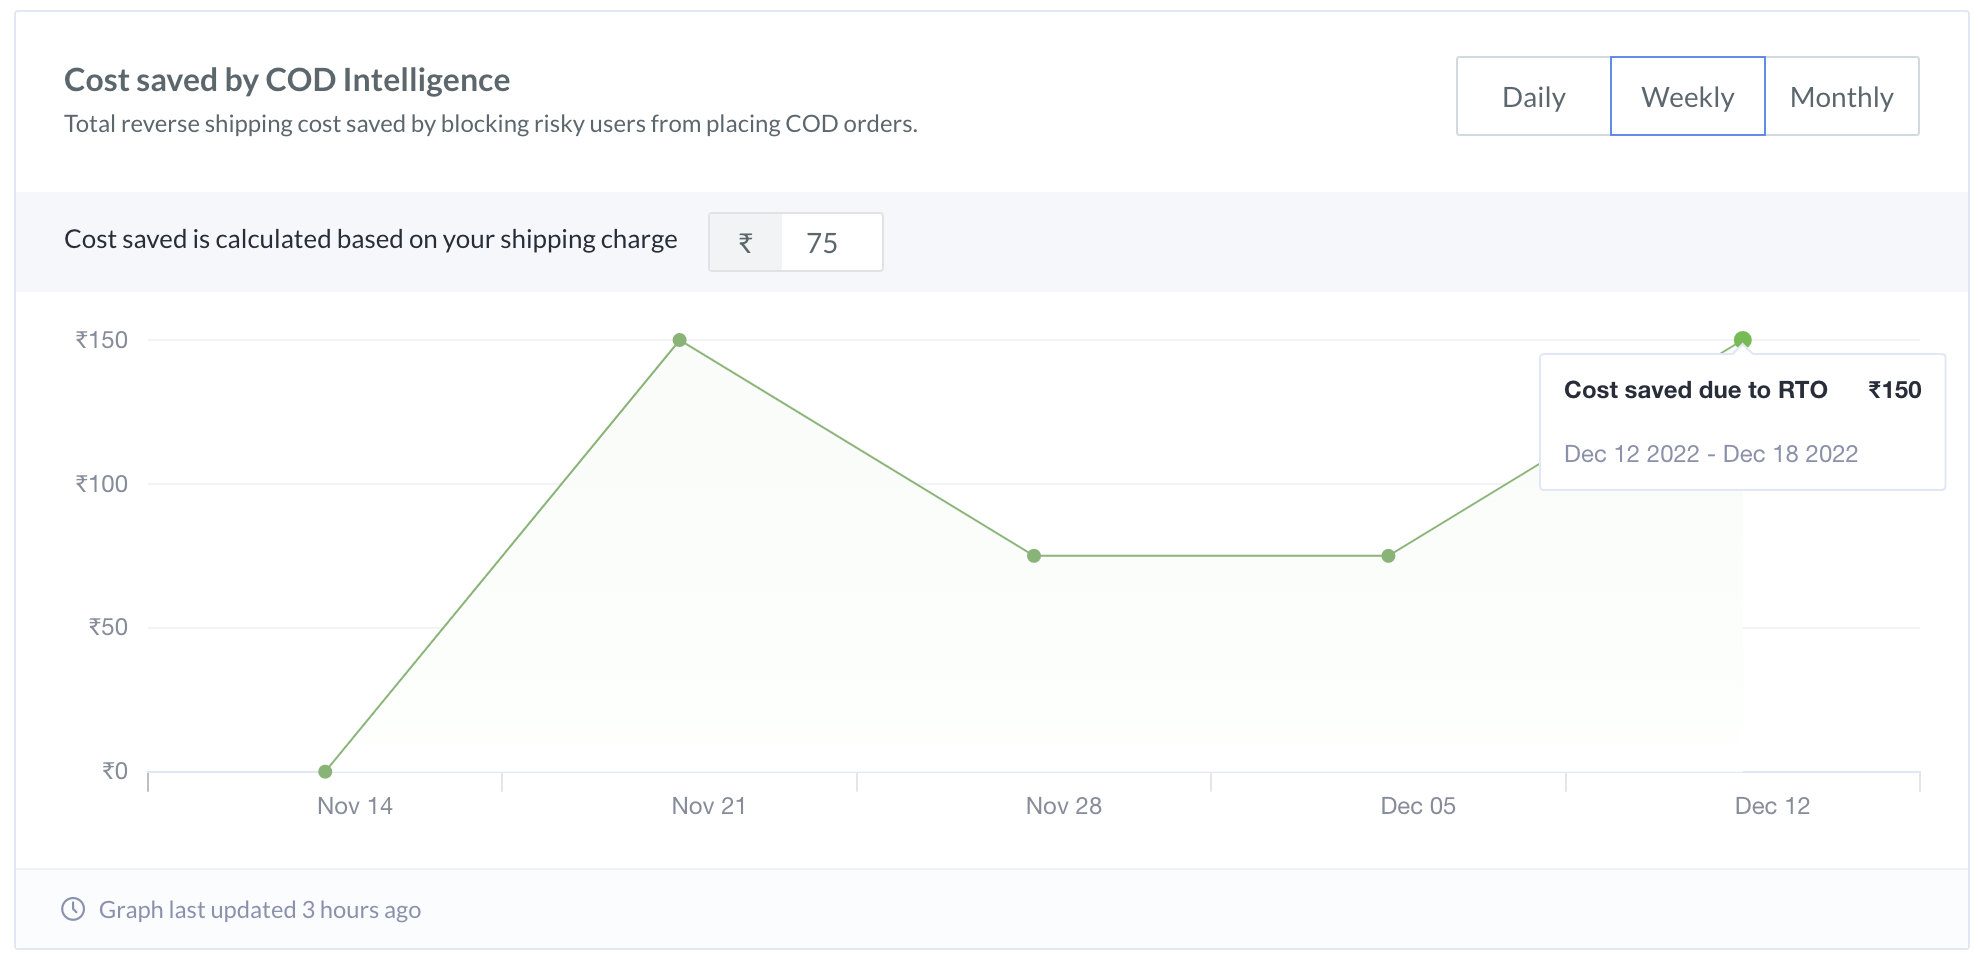The height and width of the screenshot is (964, 1978).
Task: Click the Dec 12 x-axis label
Action: pos(1772,806)
